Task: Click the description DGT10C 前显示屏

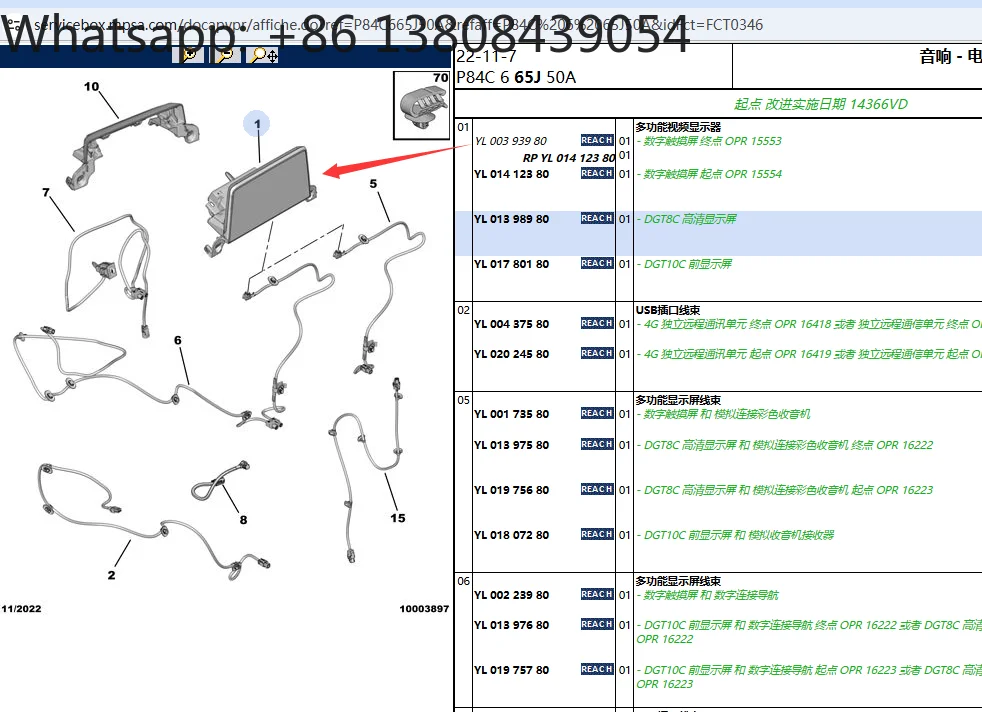Action: click(688, 264)
